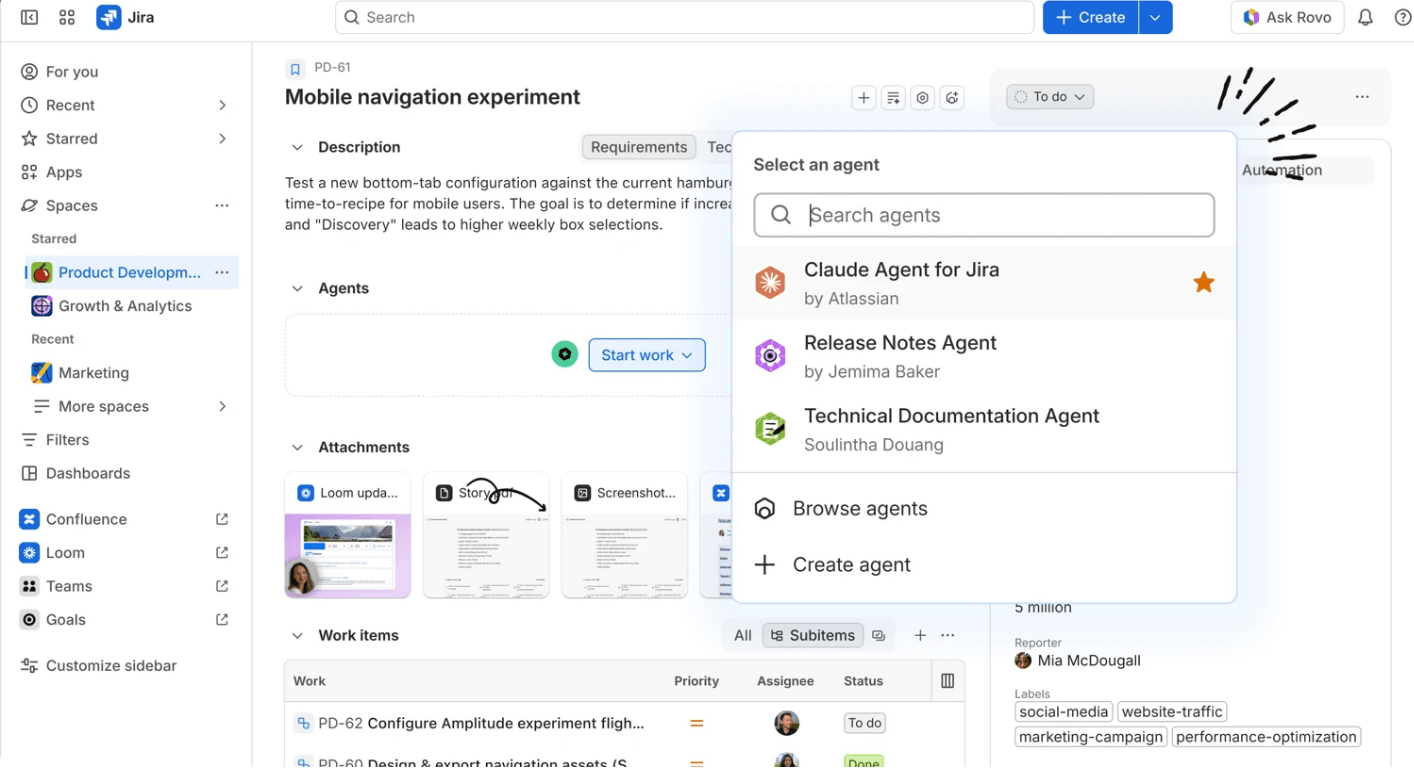
Task: Open the Spaces more options ellipsis
Action: [x=222, y=205]
